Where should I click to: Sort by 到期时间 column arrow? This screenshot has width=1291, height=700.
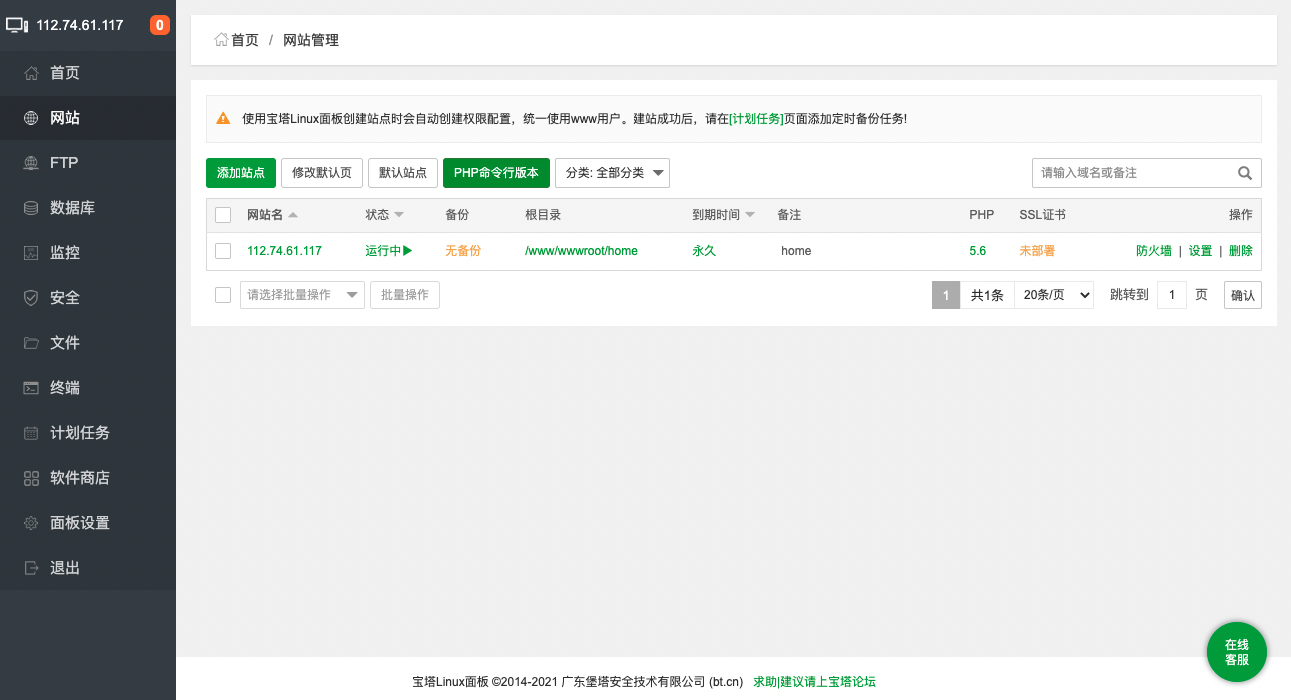[750, 215]
